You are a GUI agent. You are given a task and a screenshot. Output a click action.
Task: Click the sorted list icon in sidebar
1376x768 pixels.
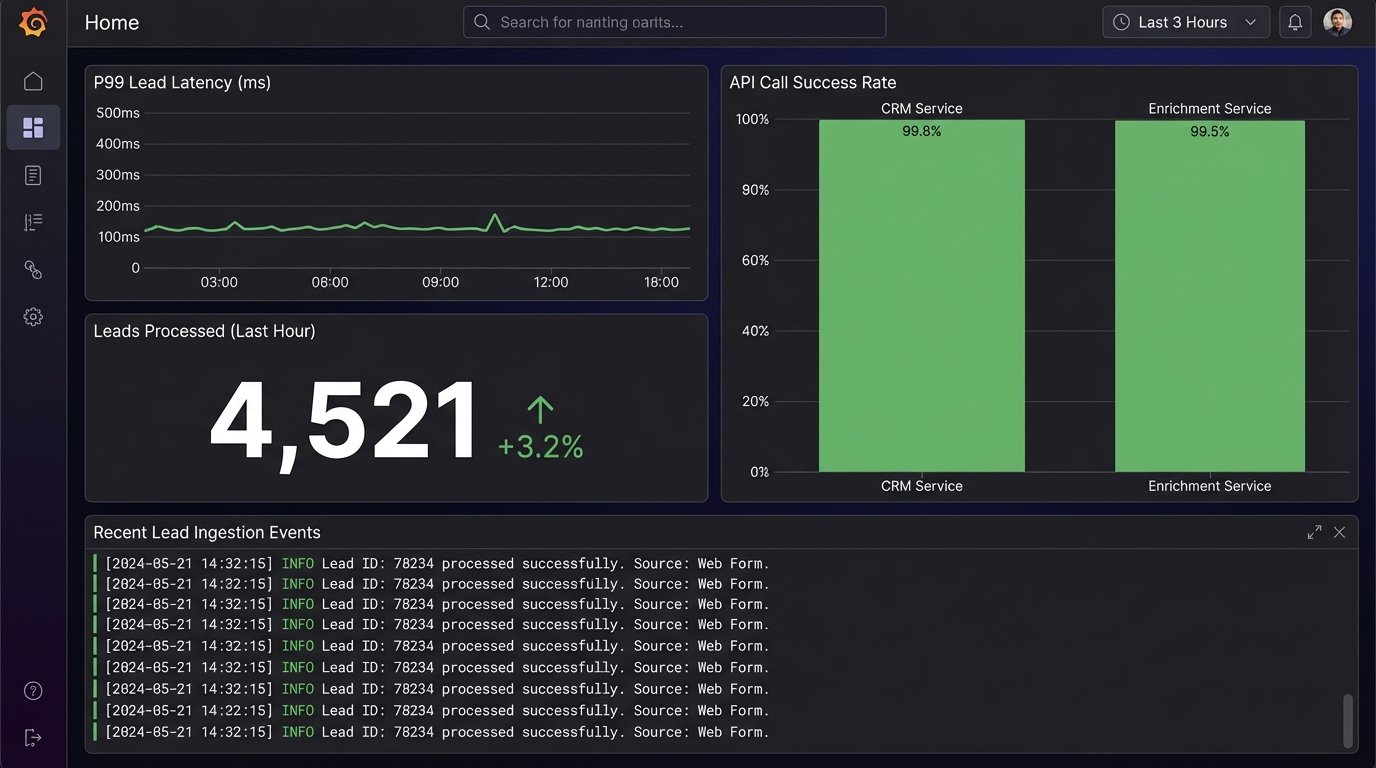[x=33, y=222]
